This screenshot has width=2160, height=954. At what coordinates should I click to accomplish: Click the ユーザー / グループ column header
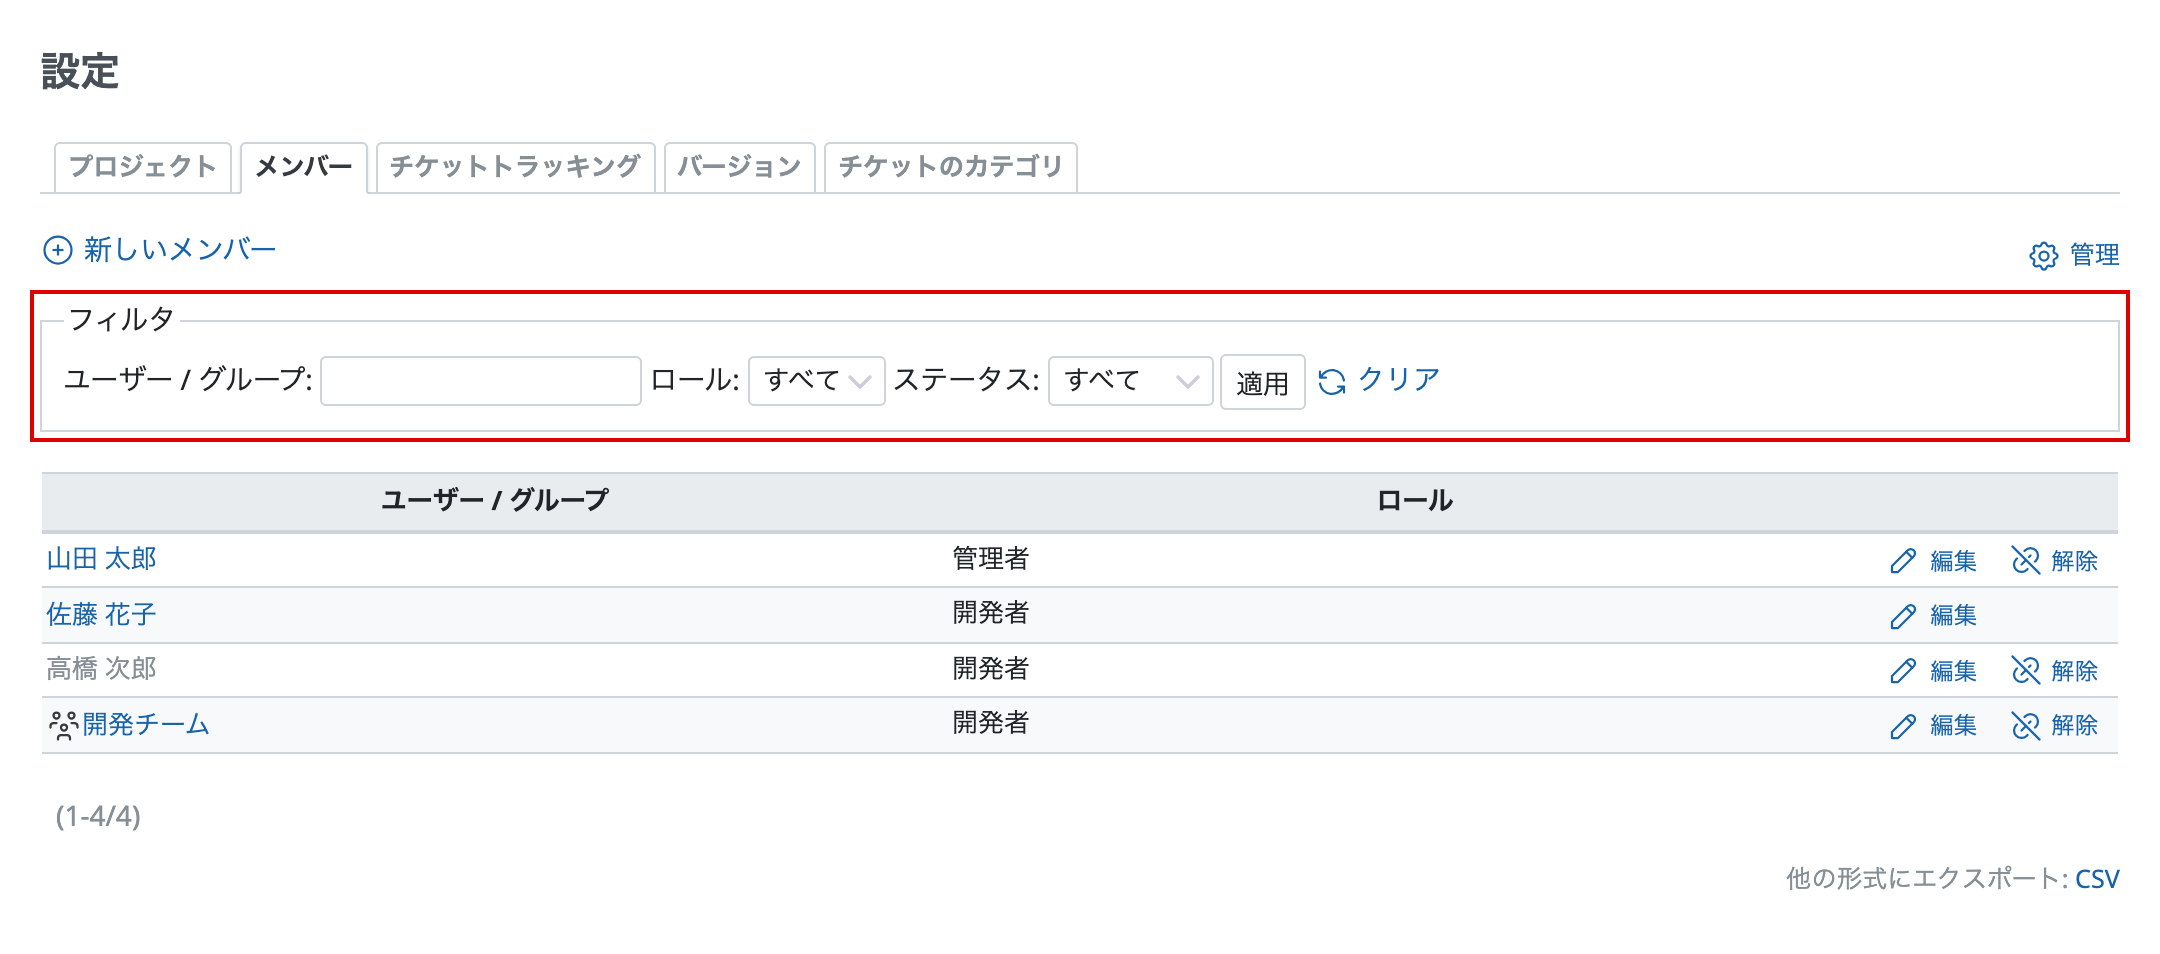pos(495,501)
